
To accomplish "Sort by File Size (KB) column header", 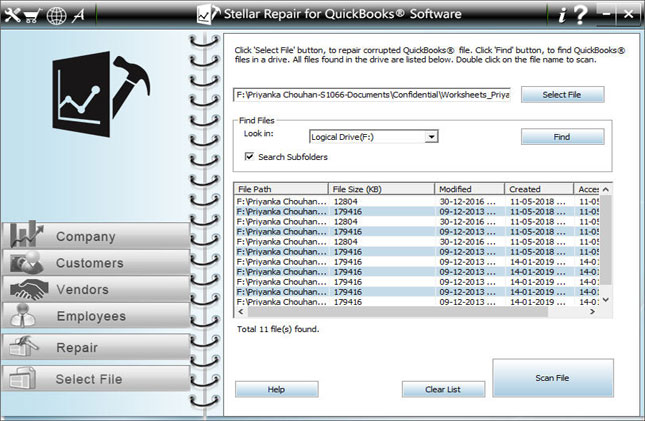I will [381, 189].
